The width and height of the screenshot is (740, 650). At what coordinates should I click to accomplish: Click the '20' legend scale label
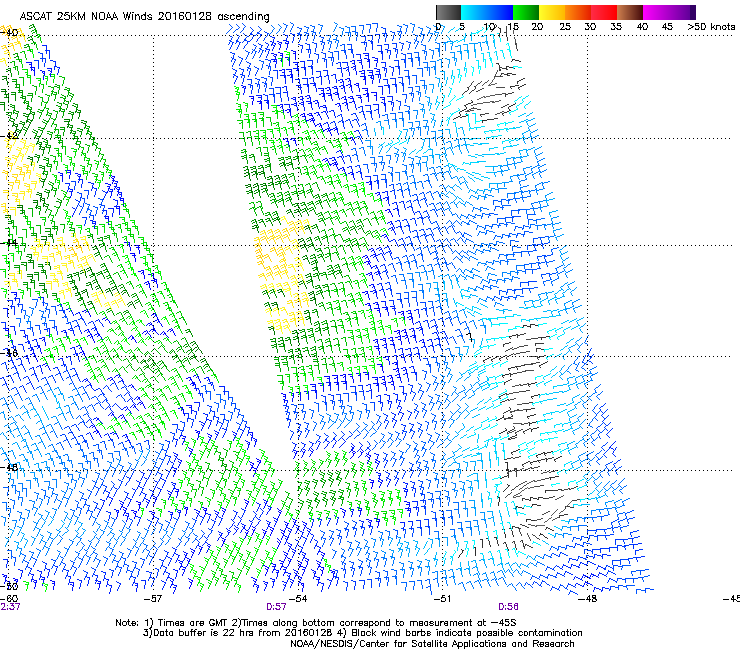point(537,27)
